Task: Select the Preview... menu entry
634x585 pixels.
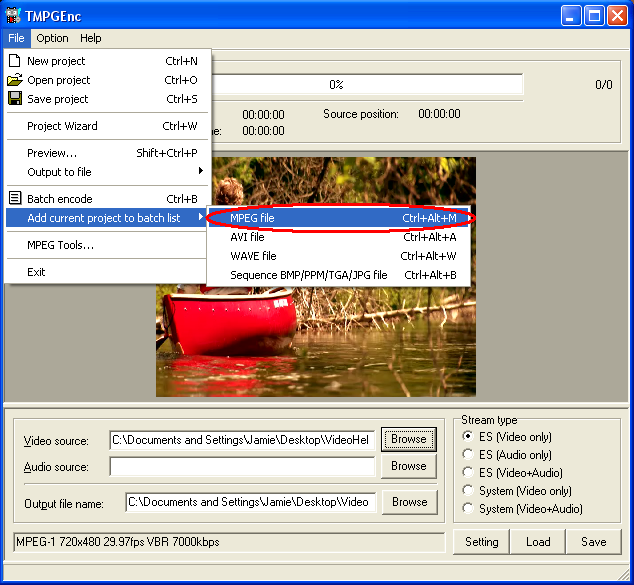Action: coord(108,153)
